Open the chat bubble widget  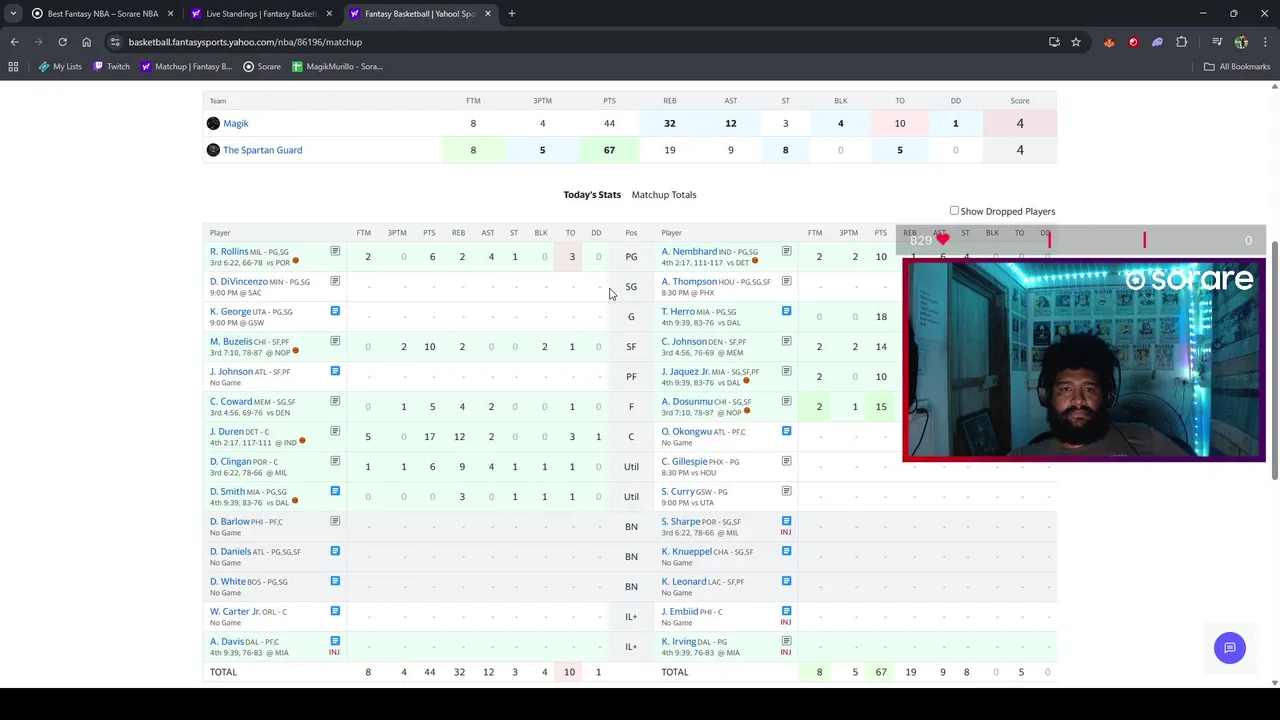[1230, 648]
